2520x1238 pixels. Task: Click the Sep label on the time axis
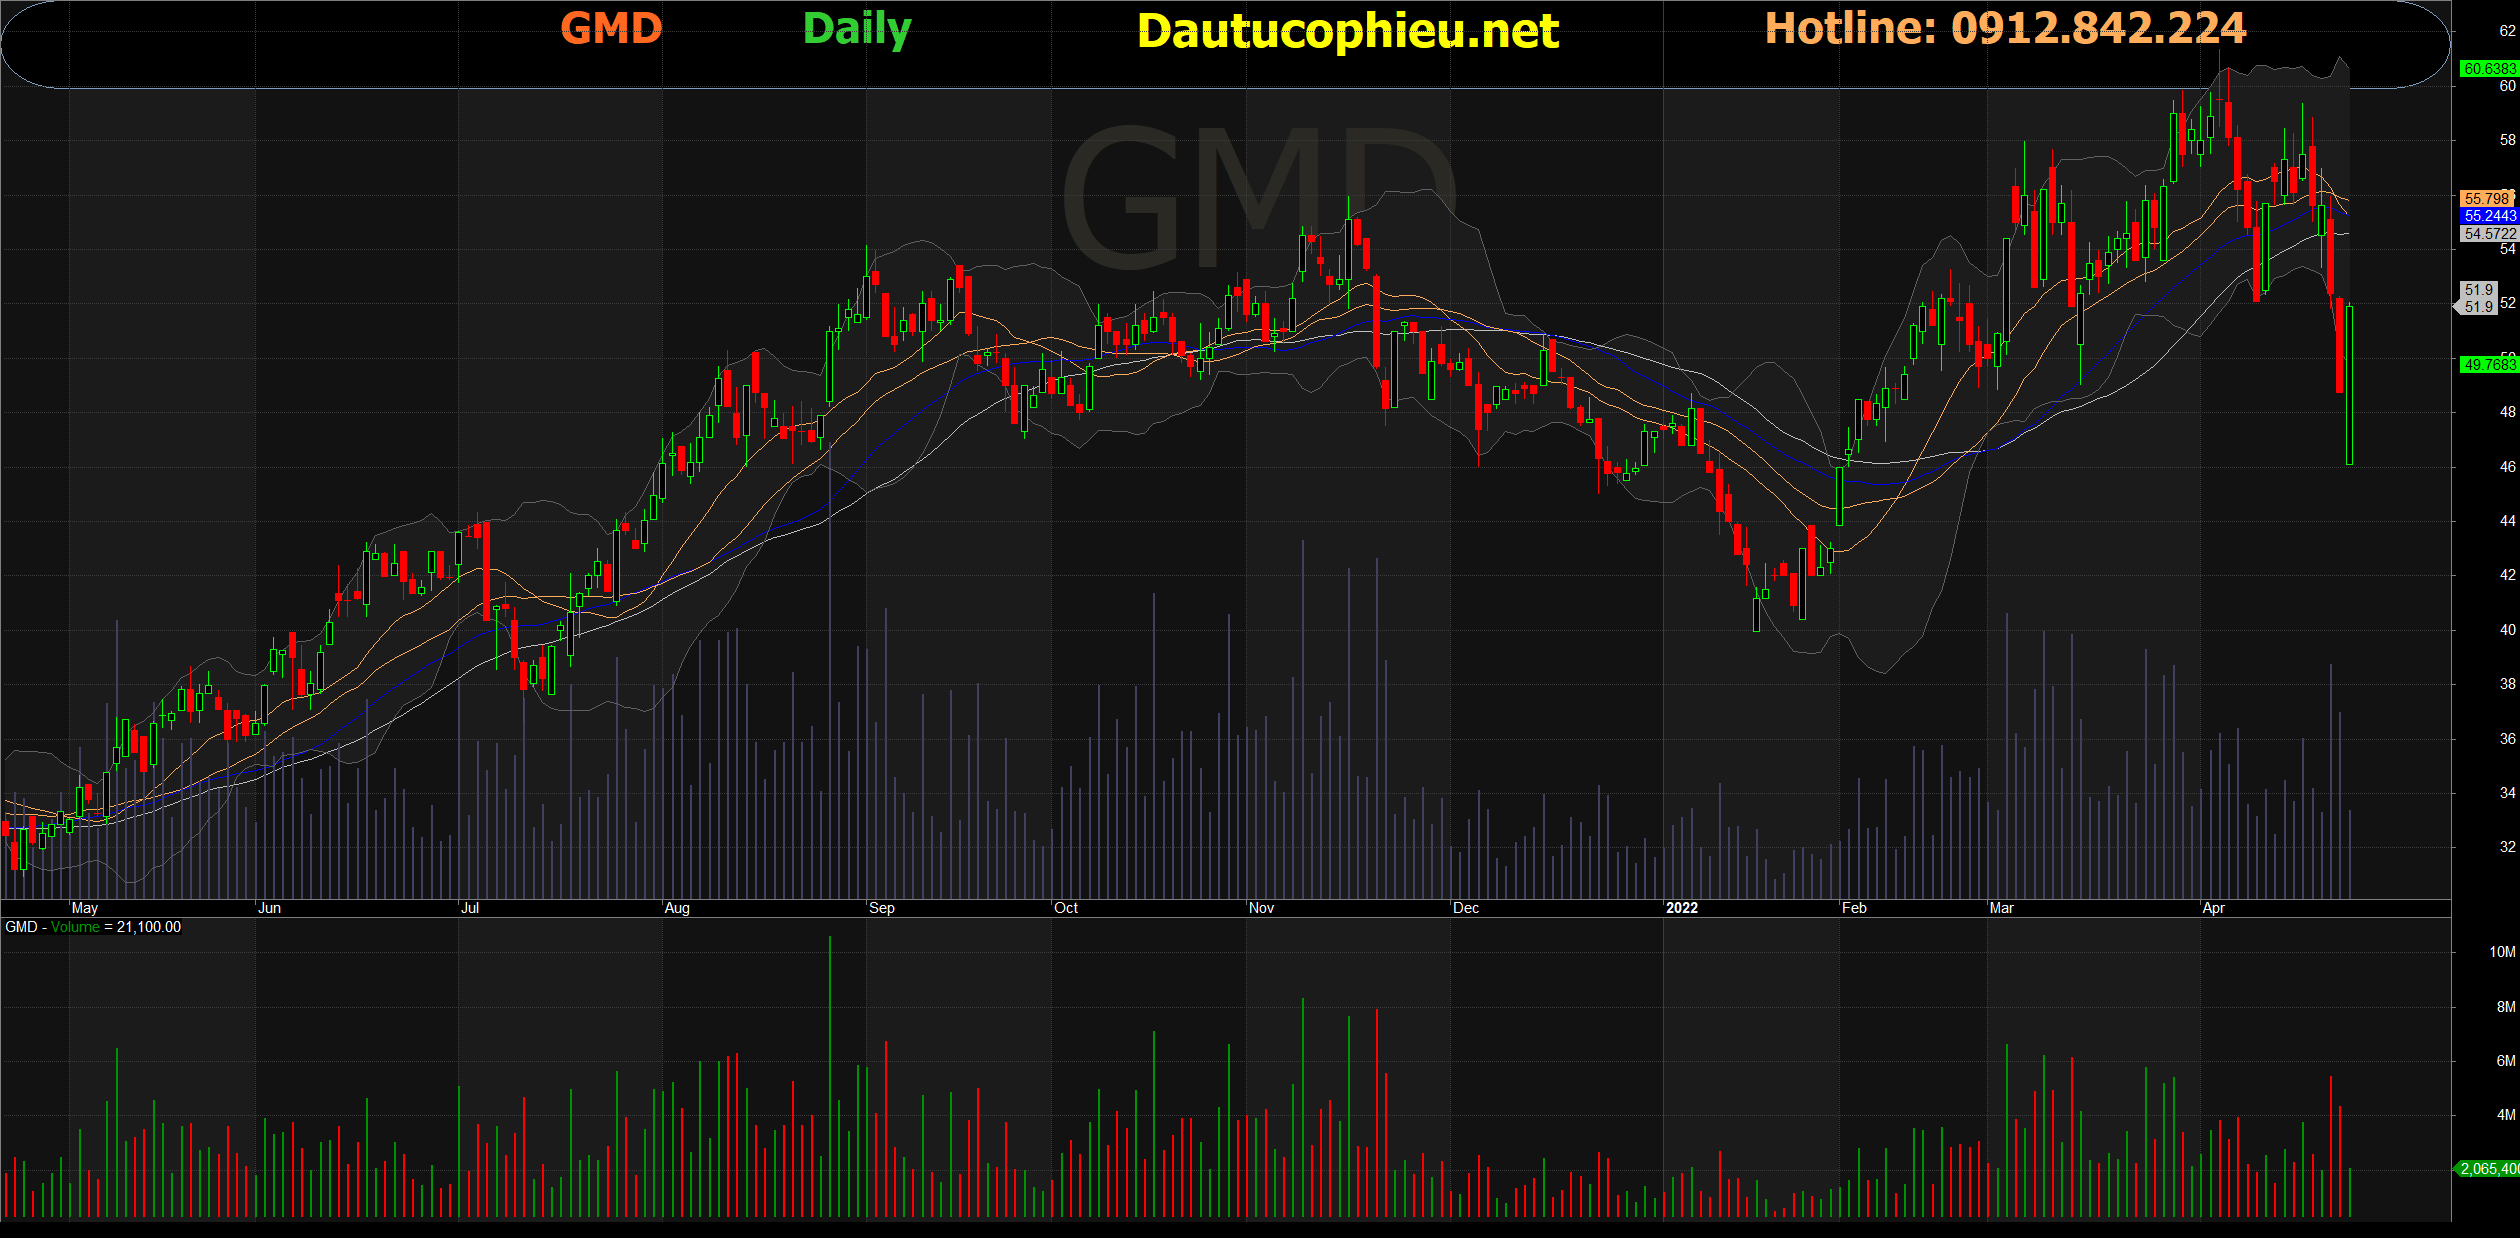tap(882, 908)
